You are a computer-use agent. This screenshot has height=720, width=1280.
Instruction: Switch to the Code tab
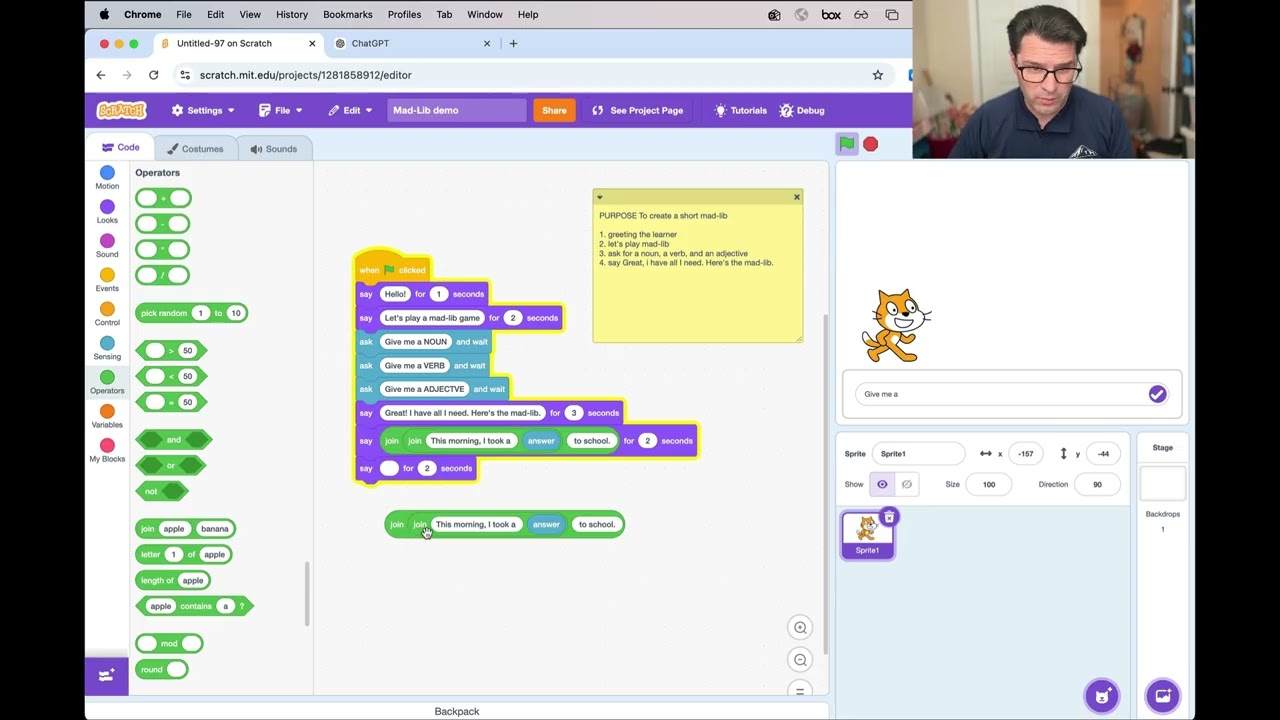[121, 147]
